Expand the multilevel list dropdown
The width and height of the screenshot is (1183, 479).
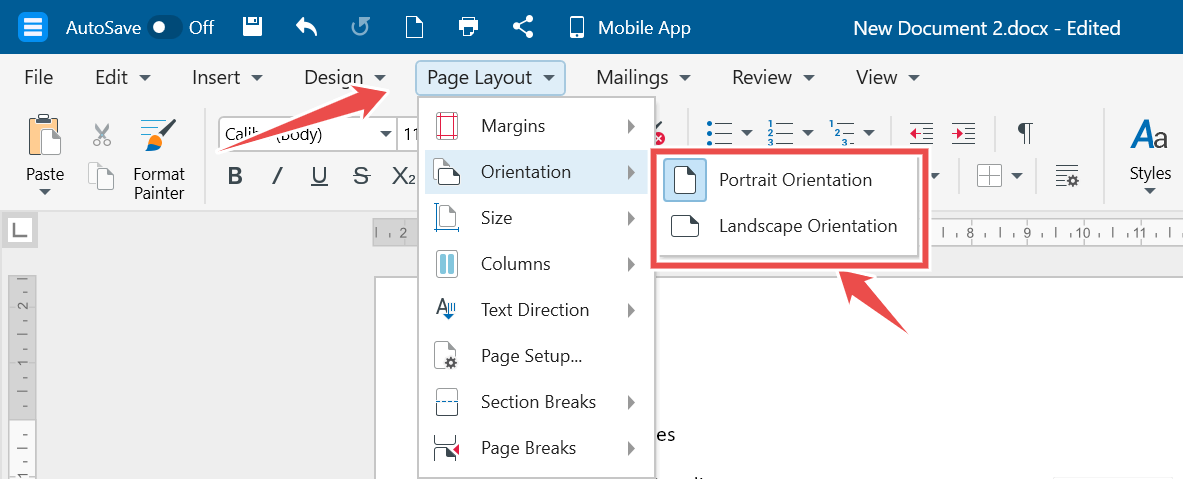[x=869, y=134]
